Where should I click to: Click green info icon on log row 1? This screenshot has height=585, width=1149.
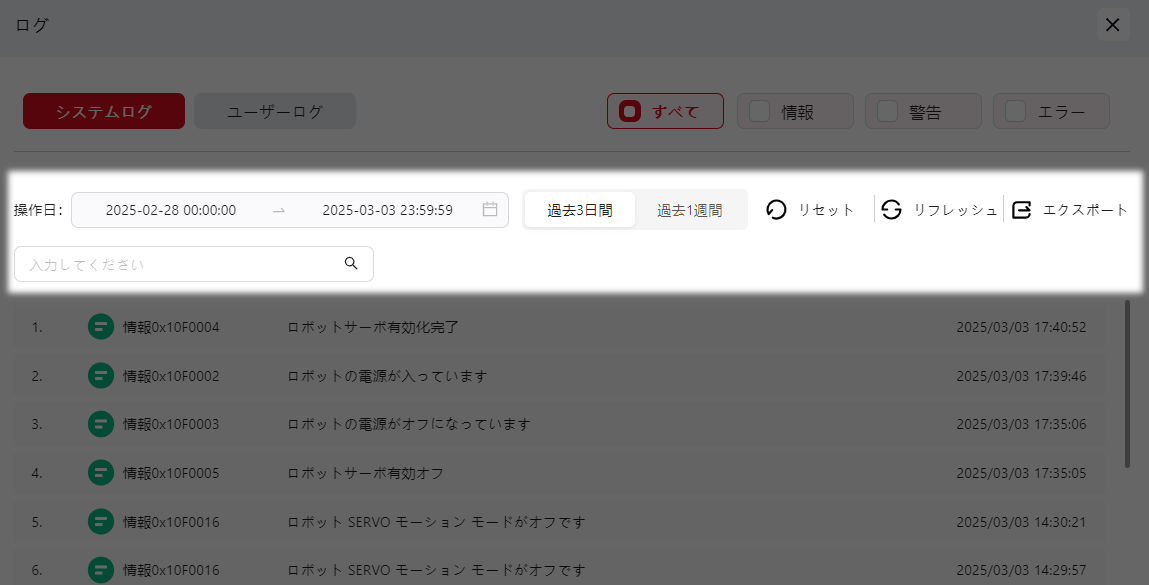[100, 327]
